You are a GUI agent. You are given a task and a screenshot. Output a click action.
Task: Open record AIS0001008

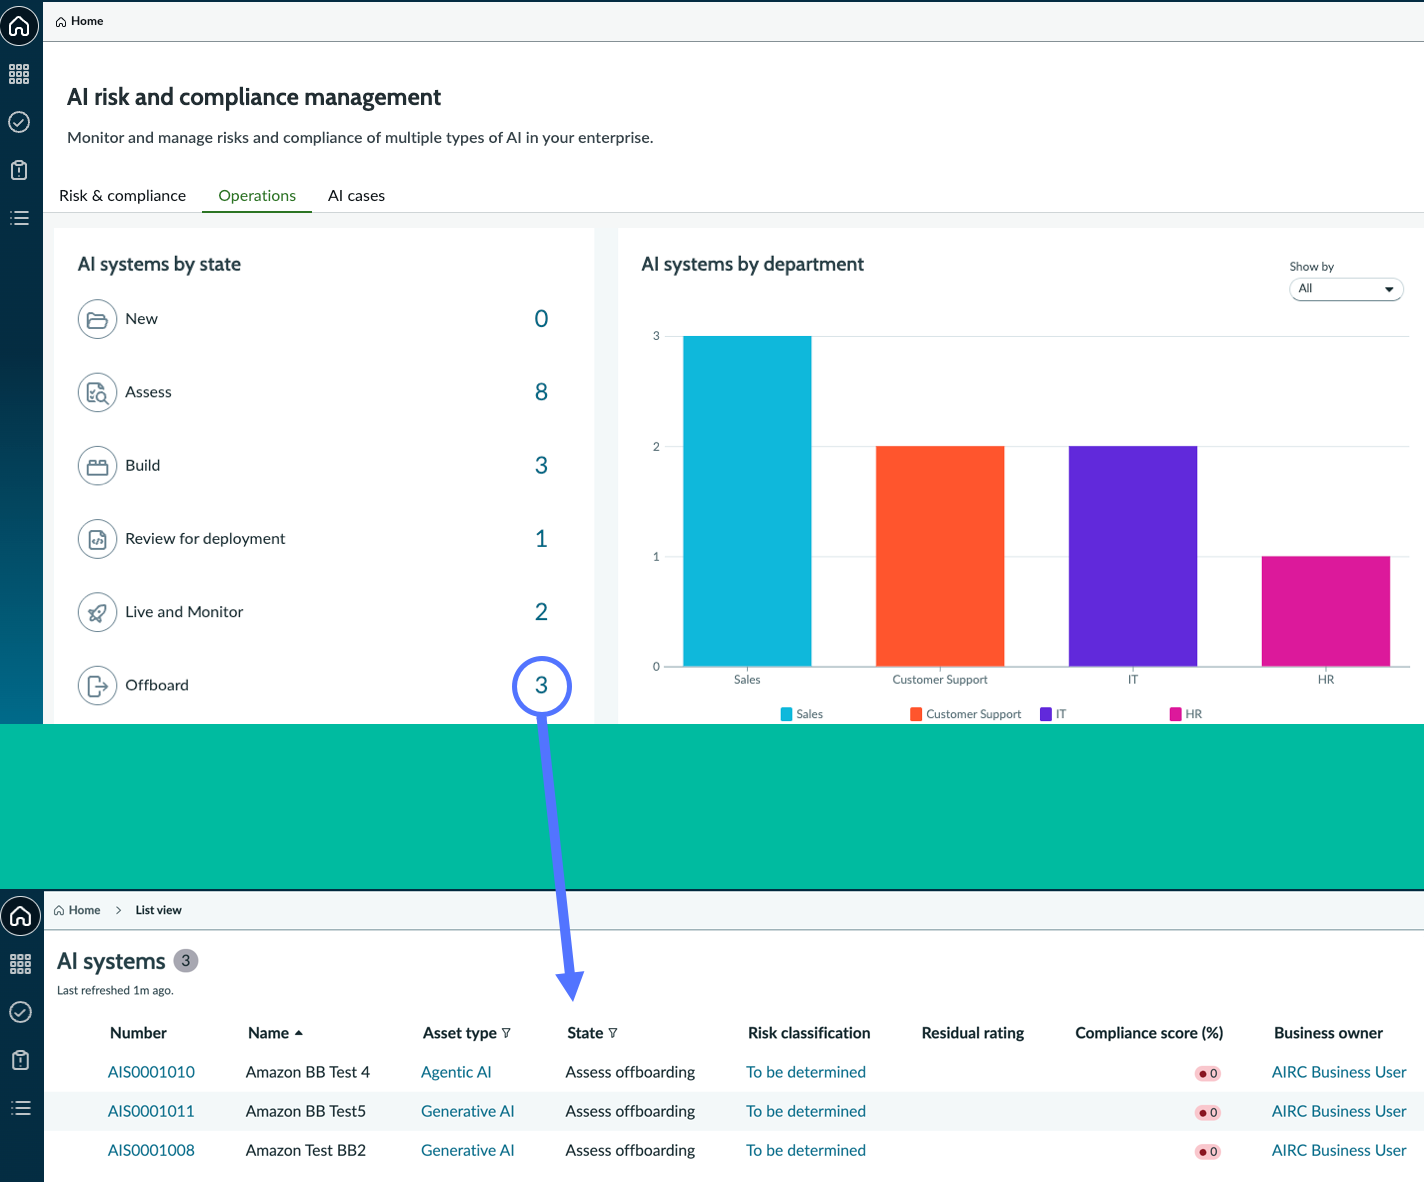click(x=151, y=1150)
